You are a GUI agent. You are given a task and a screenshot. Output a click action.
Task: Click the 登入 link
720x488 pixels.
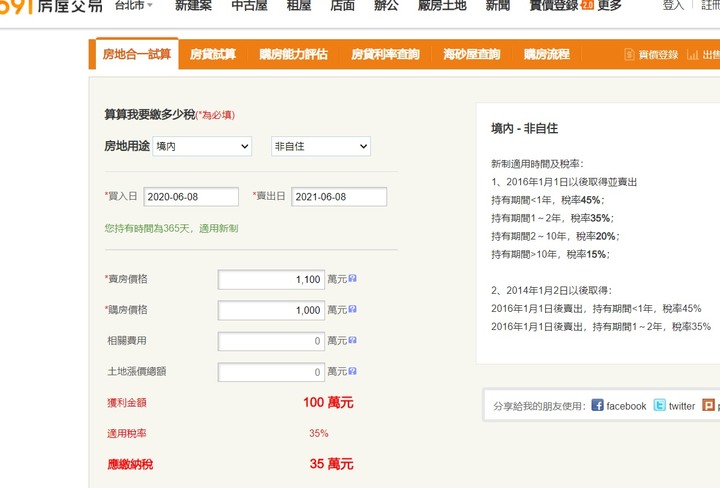[x=673, y=5]
